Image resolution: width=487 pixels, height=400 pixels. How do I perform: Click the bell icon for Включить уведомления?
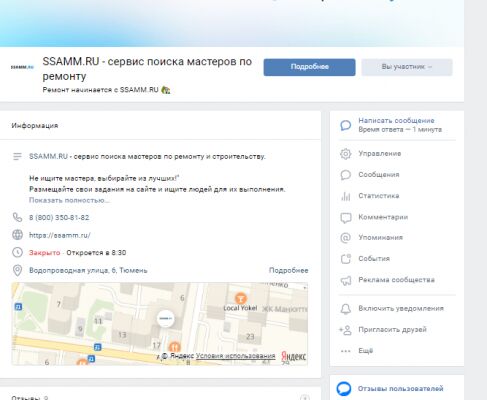[346, 309]
